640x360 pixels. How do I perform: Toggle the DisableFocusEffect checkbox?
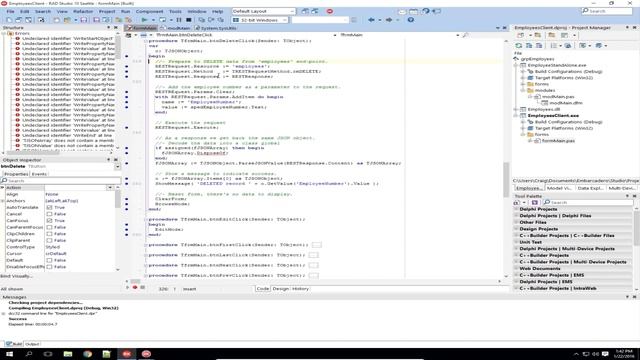49,267
